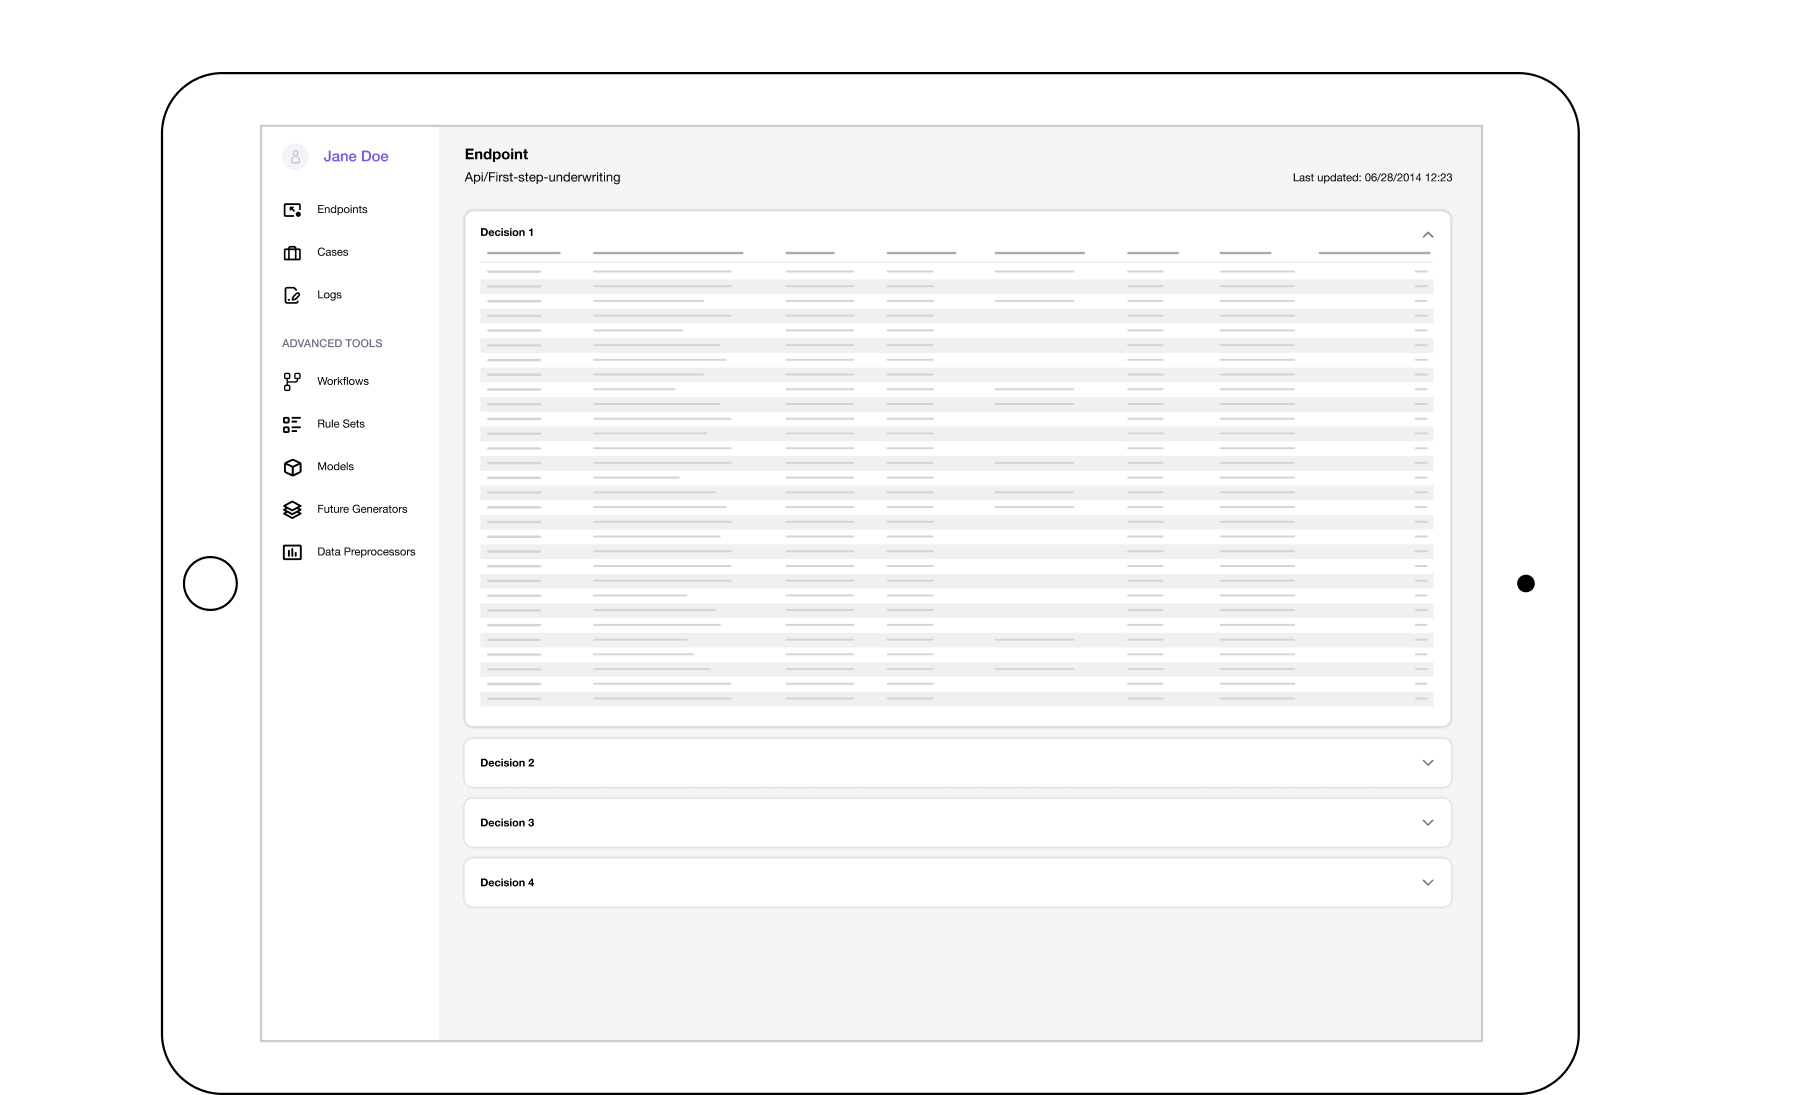
Task: Click the Api/First-step-underwriting path text
Action: click(542, 177)
